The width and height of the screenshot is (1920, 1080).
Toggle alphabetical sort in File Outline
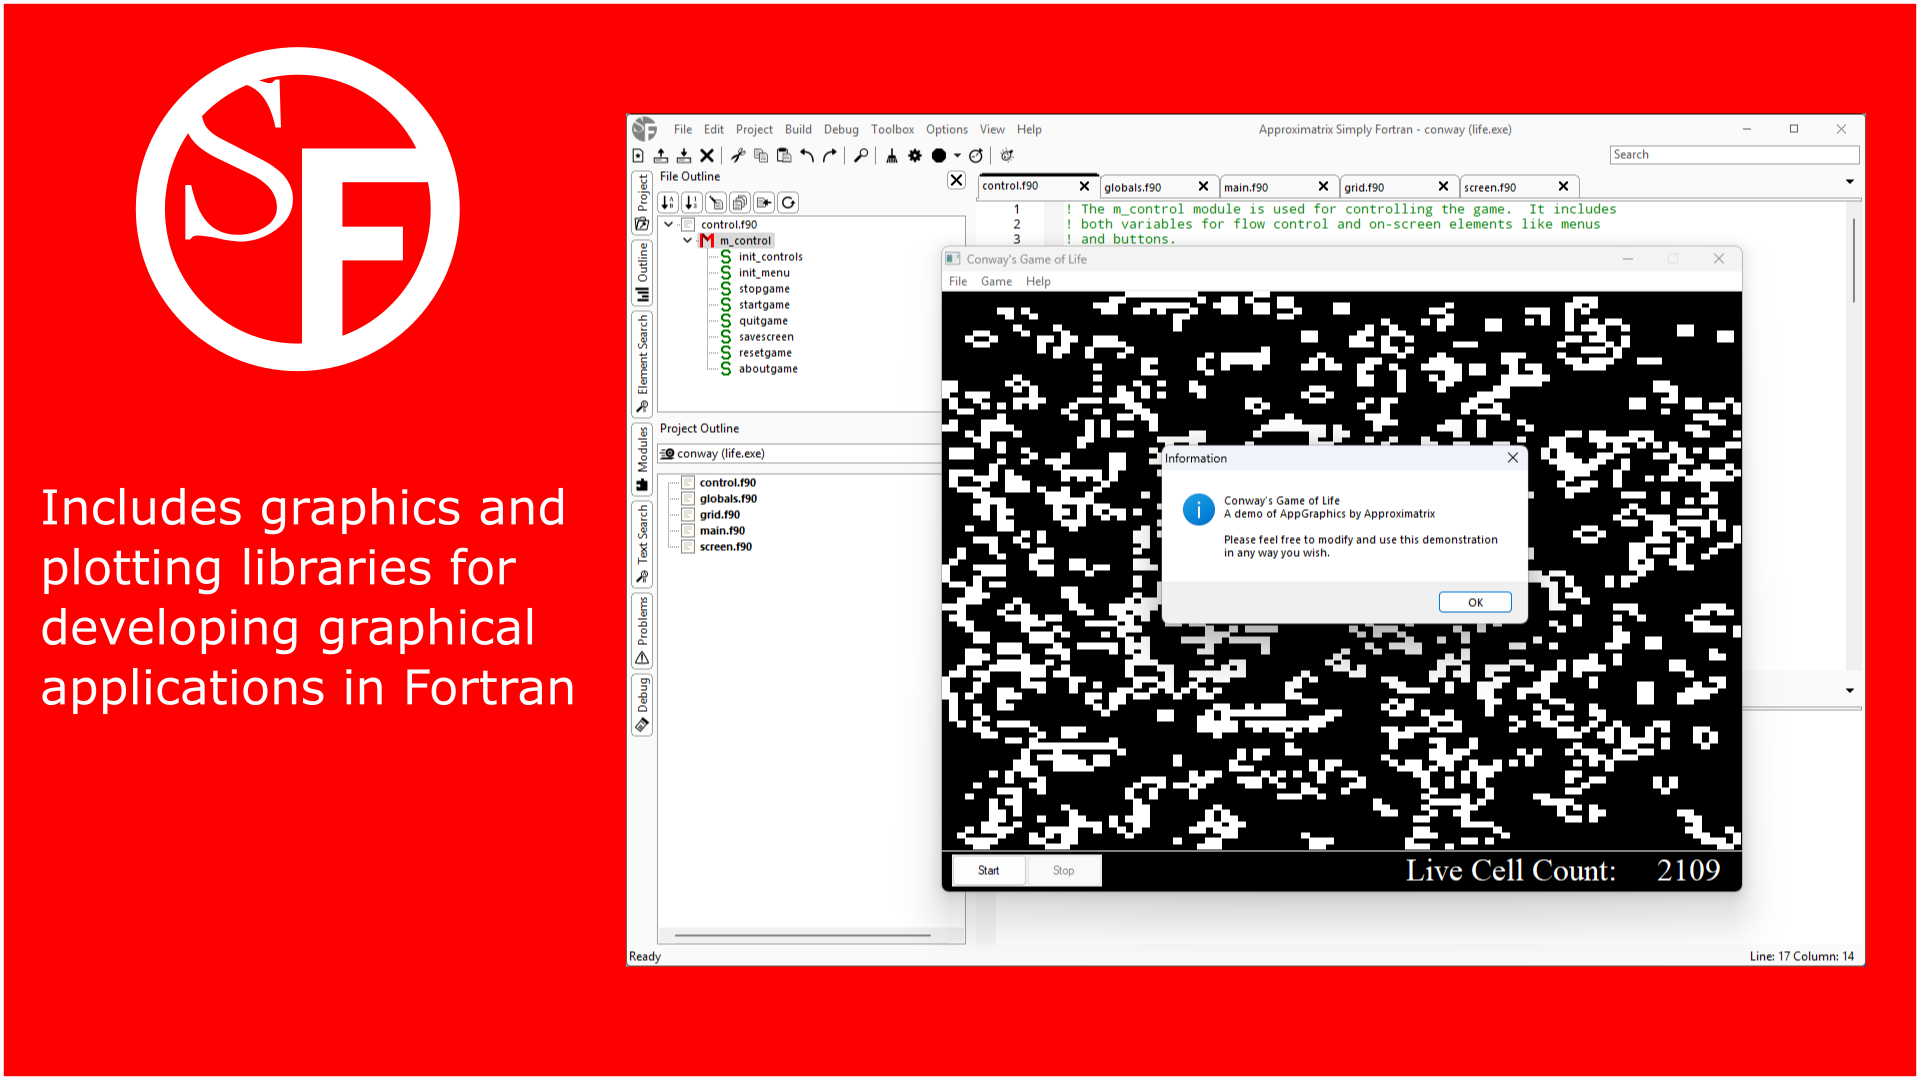click(668, 203)
